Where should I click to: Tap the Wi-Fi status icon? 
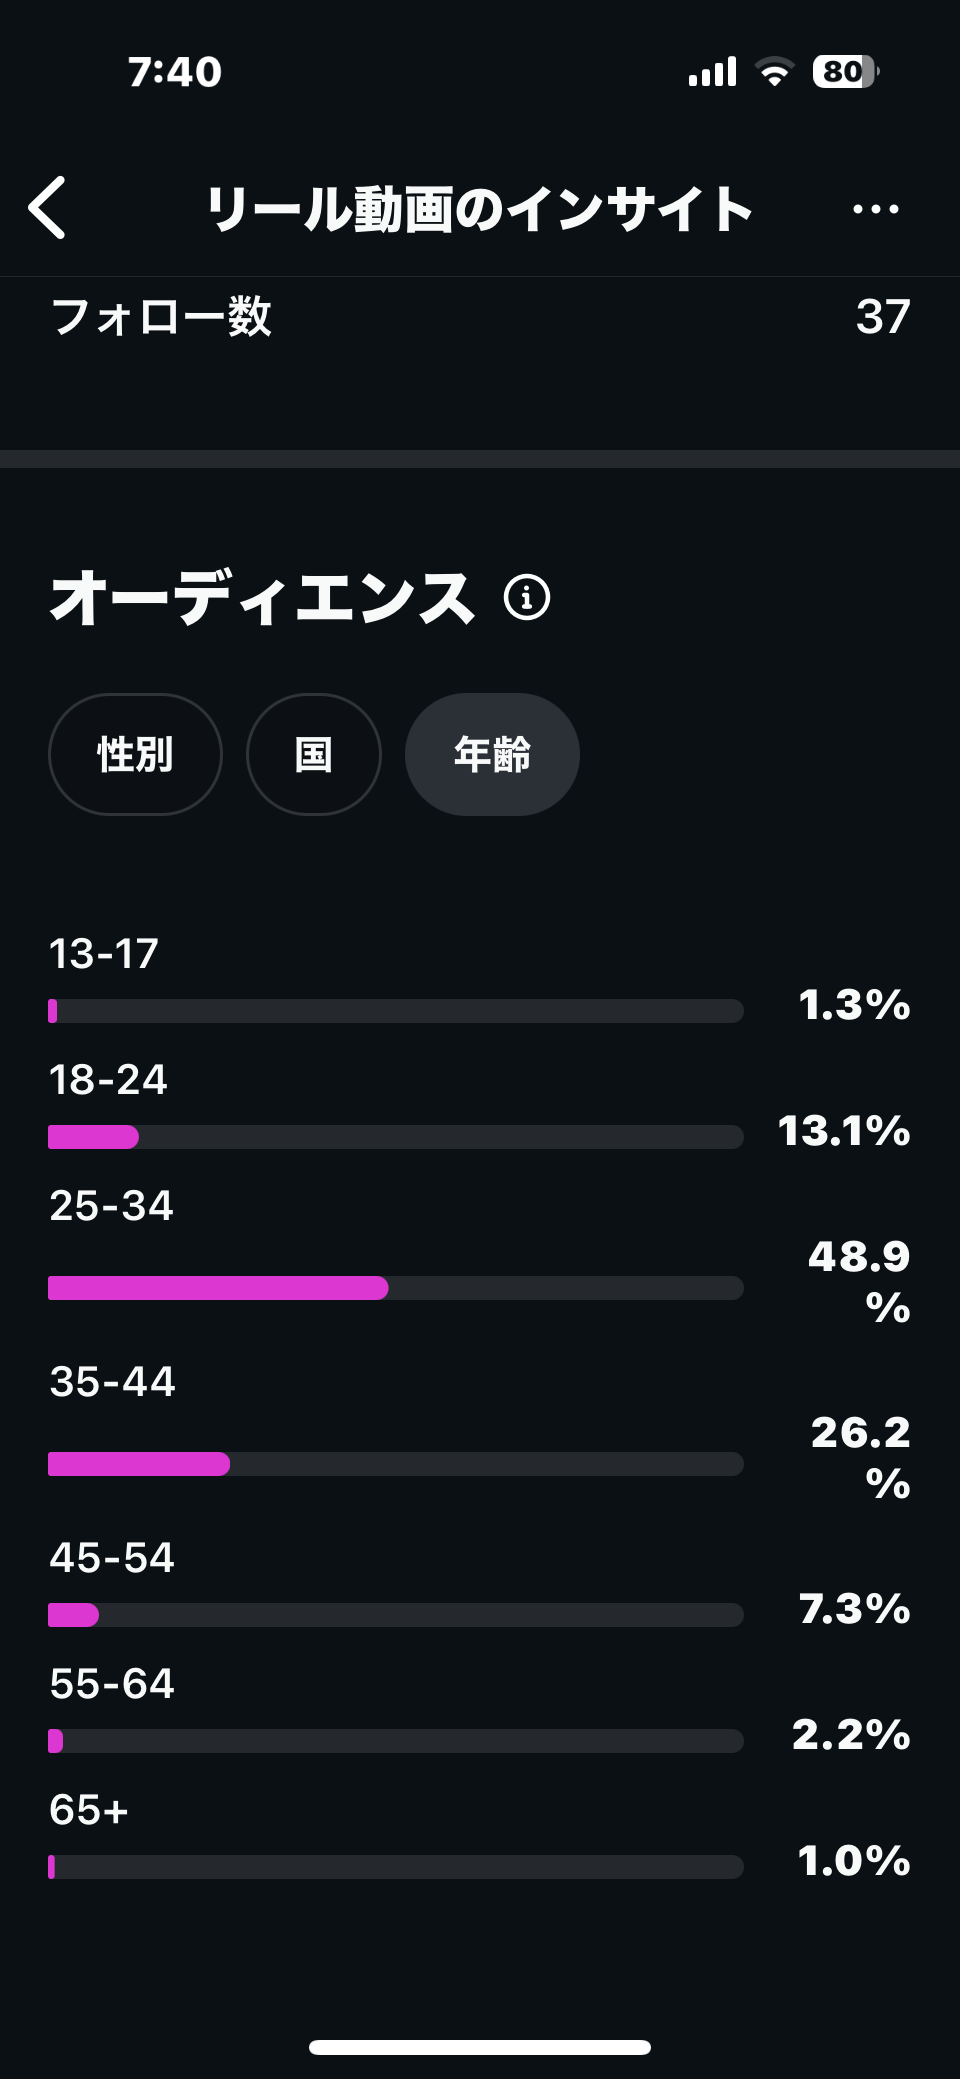pyautogui.click(x=774, y=72)
